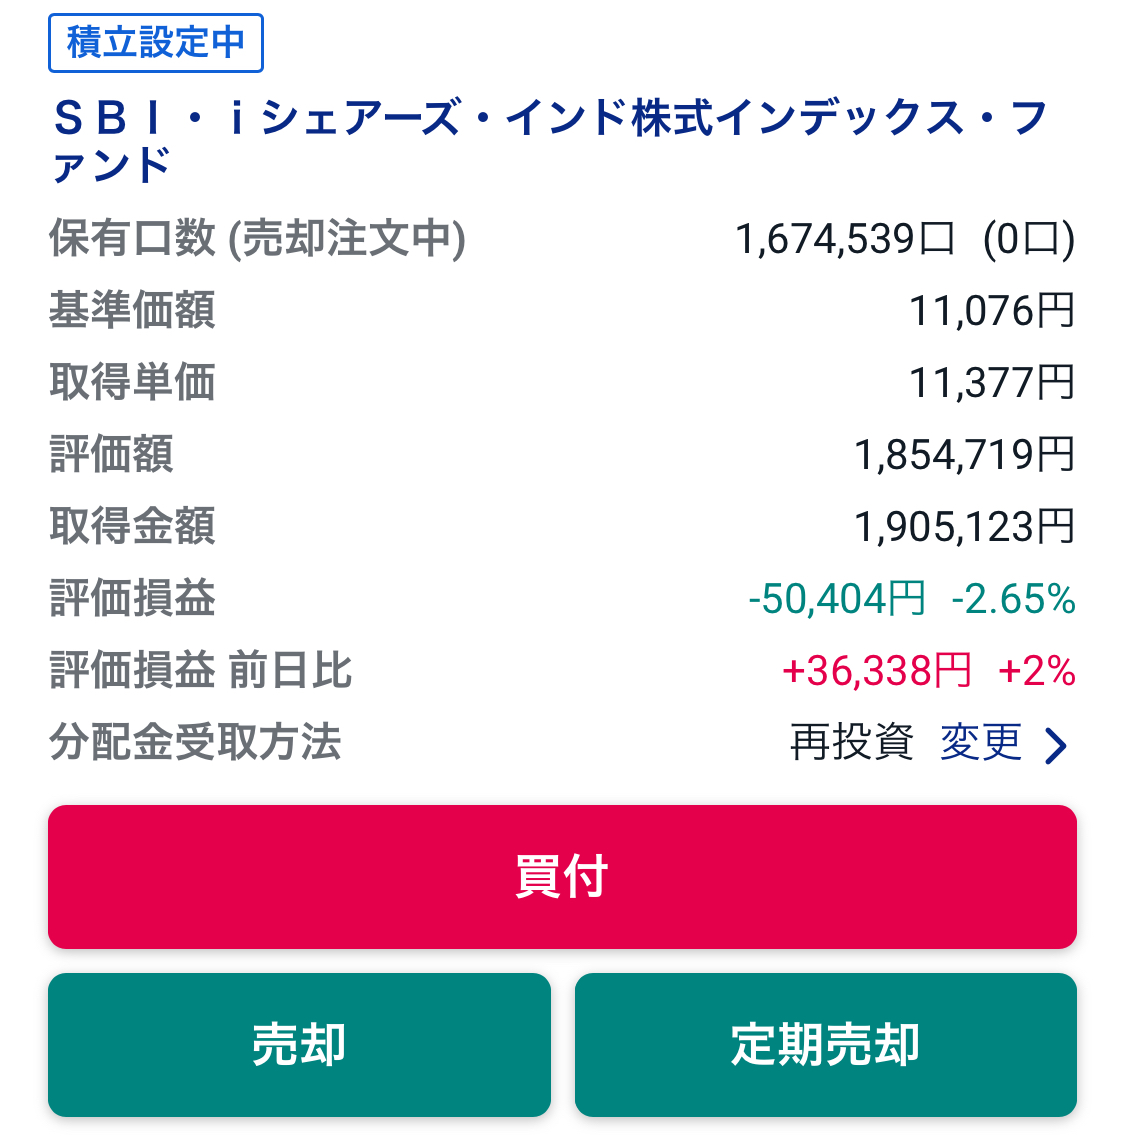
Task: Click the 1,905,123円 acquisition amount
Action: pos(964,527)
